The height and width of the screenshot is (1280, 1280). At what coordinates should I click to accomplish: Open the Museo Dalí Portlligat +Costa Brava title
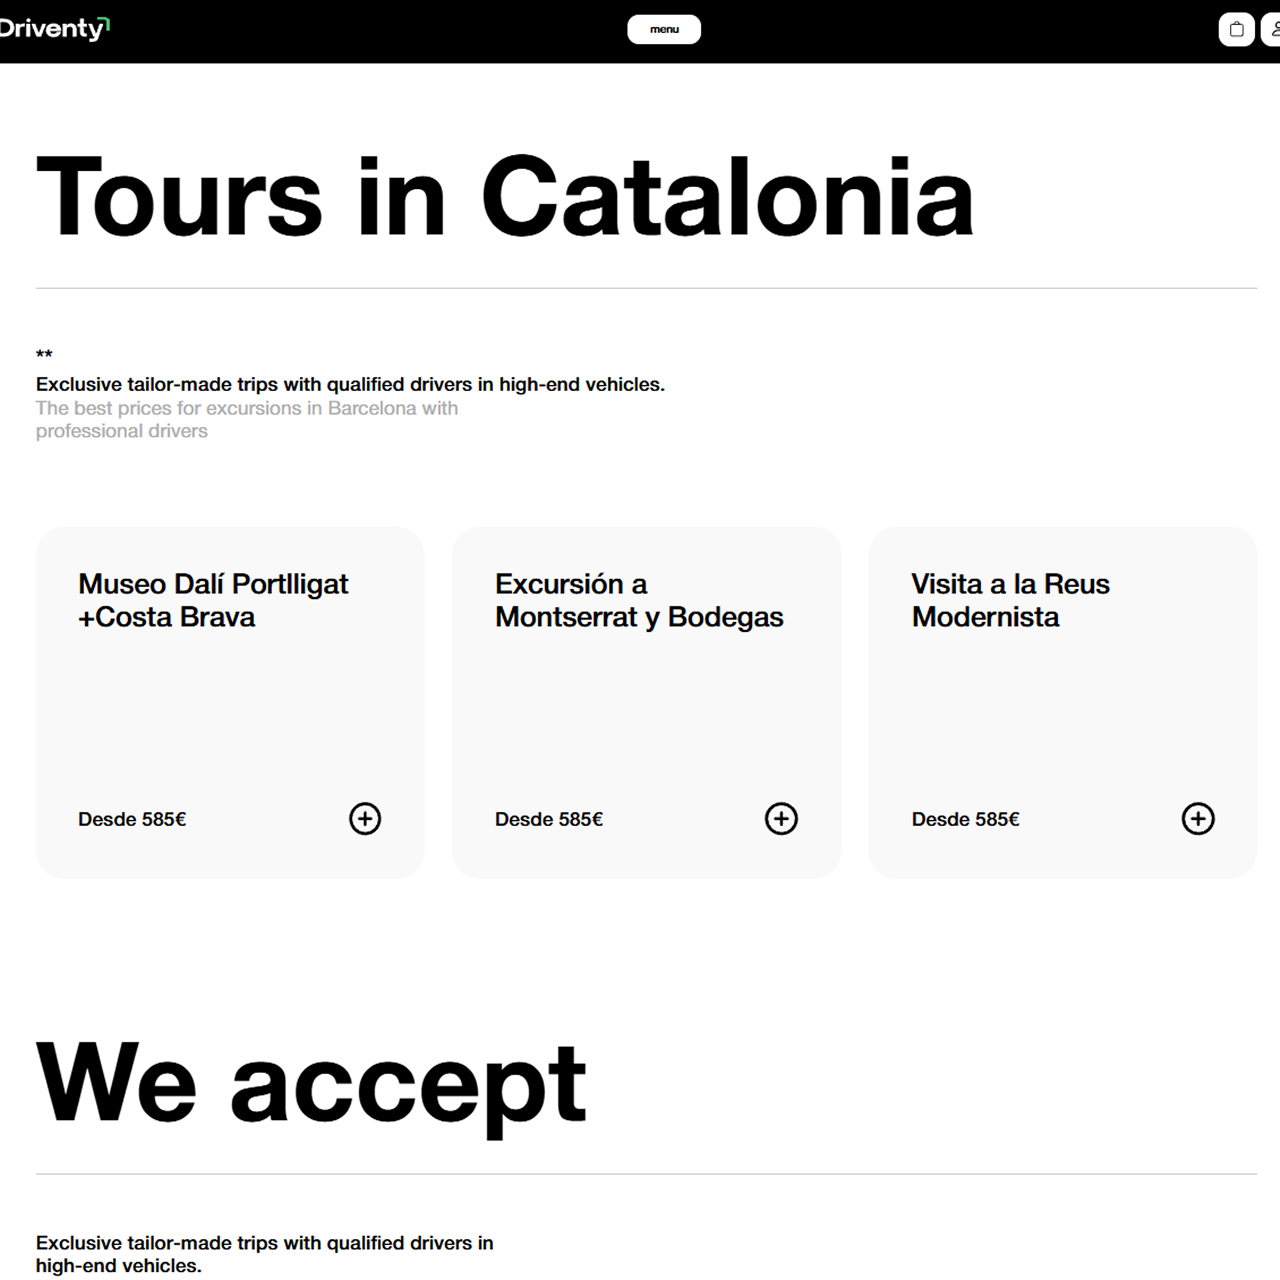click(213, 600)
